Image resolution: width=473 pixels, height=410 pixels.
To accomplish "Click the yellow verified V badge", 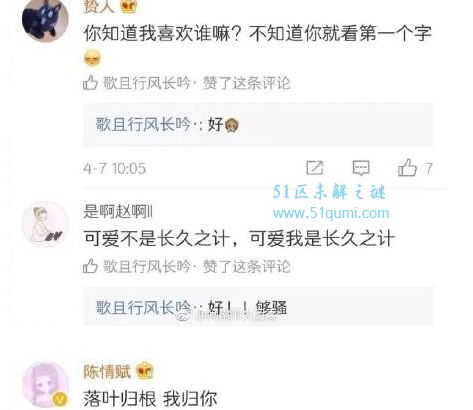I will (60, 399).
